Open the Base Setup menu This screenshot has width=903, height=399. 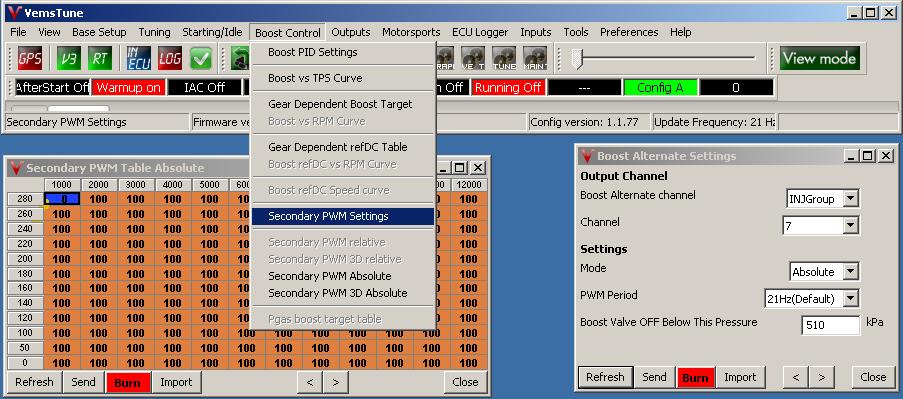coord(99,32)
